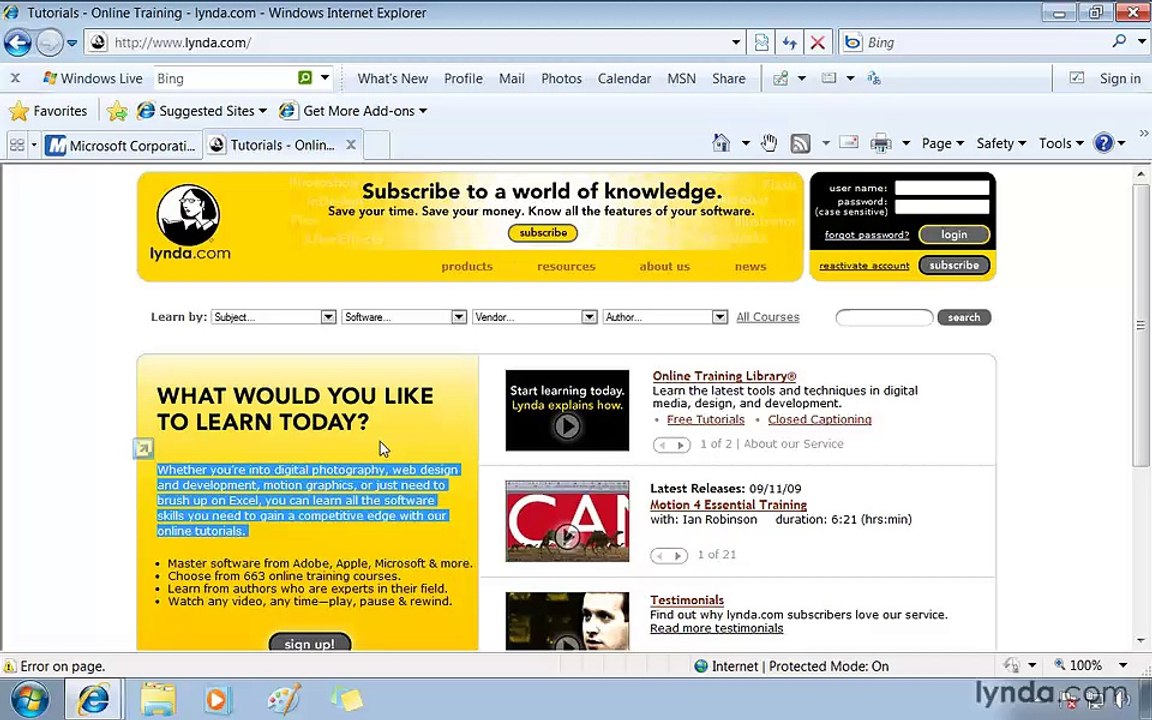Image resolution: width=1152 pixels, height=720 pixels.
Task: Go back using the browser Back arrow
Action: coord(18,43)
